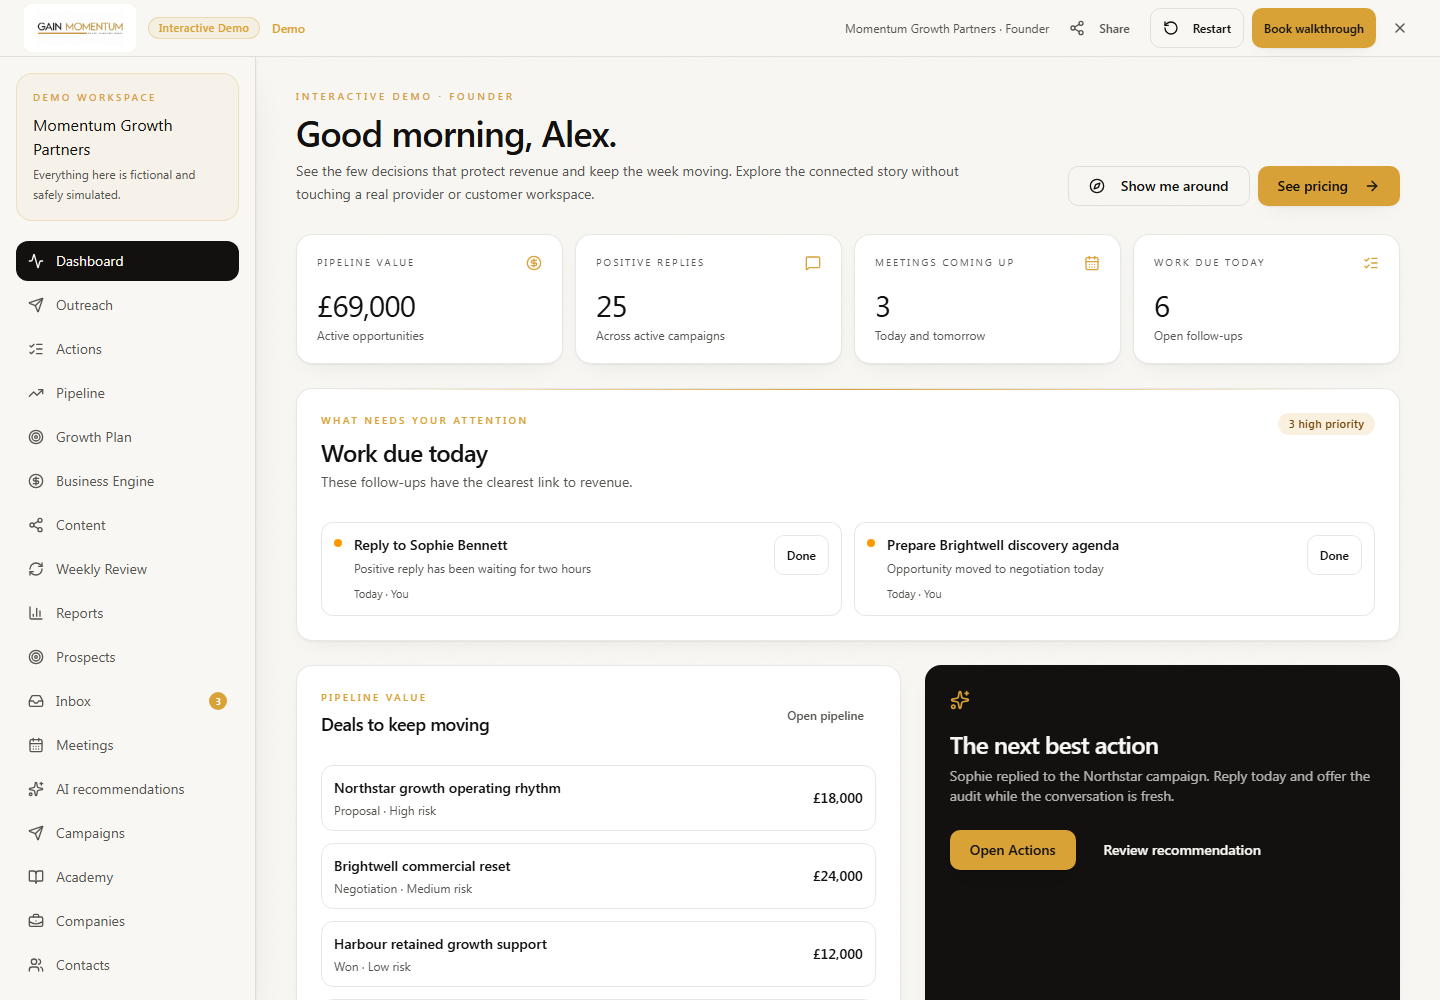The image size is (1440, 1000).
Task: Click the Restart button
Action: click(x=1197, y=28)
